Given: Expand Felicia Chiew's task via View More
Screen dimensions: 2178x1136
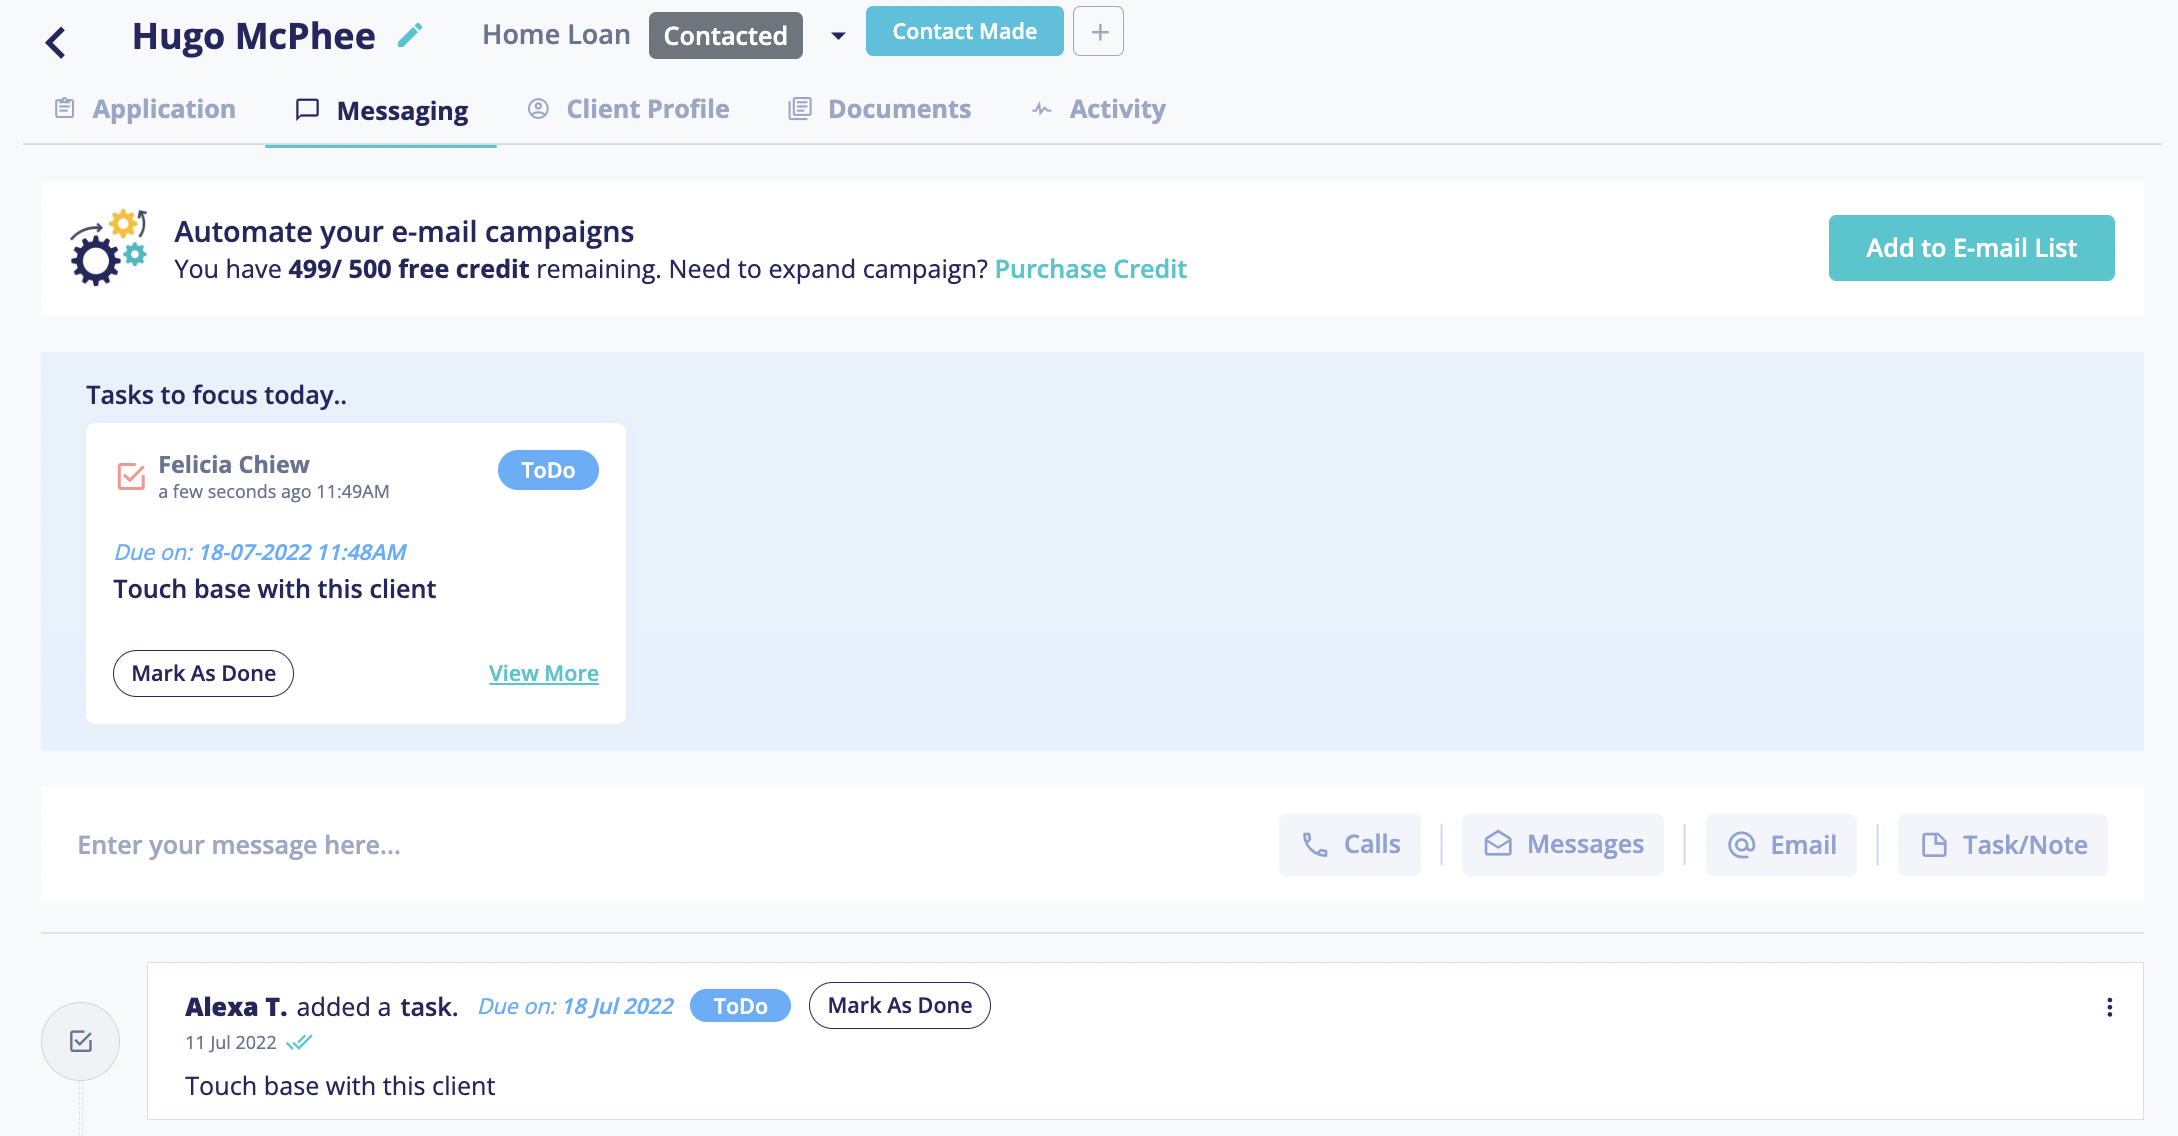Looking at the screenshot, I should tap(543, 673).
